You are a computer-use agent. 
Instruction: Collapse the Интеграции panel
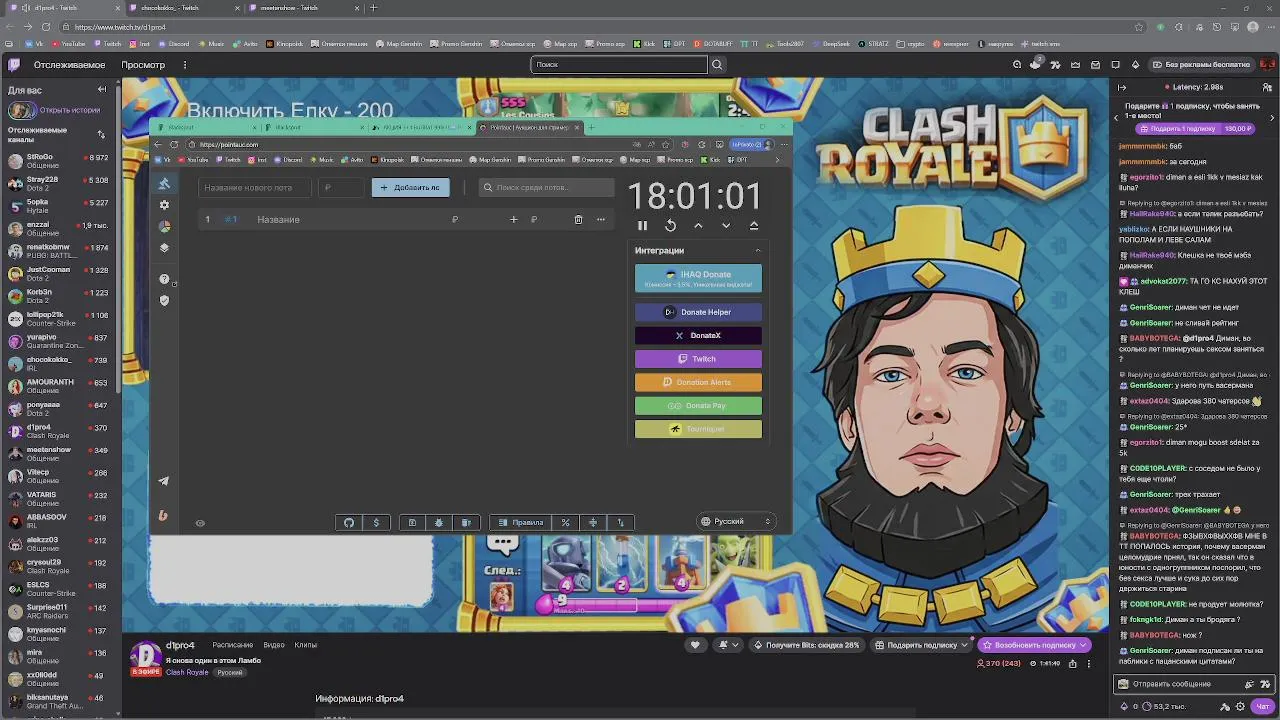click(757, 251)
